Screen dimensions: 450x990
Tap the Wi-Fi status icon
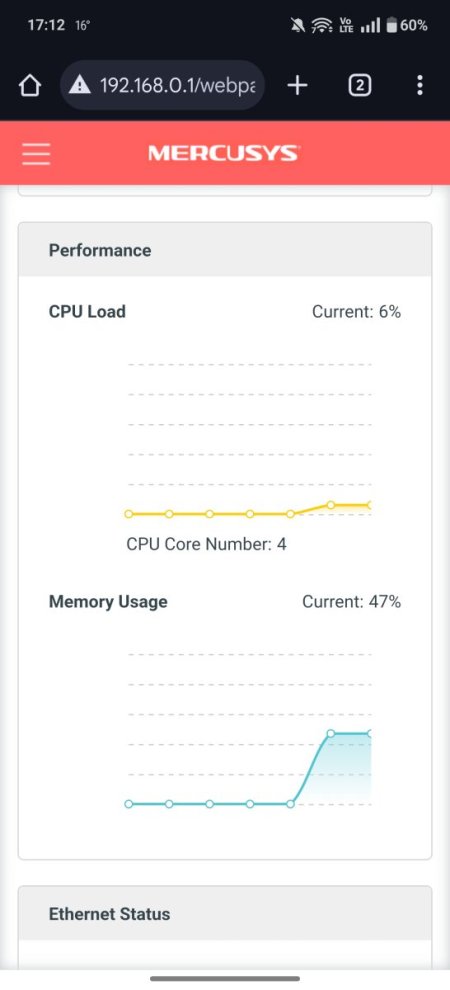point(323,25)
